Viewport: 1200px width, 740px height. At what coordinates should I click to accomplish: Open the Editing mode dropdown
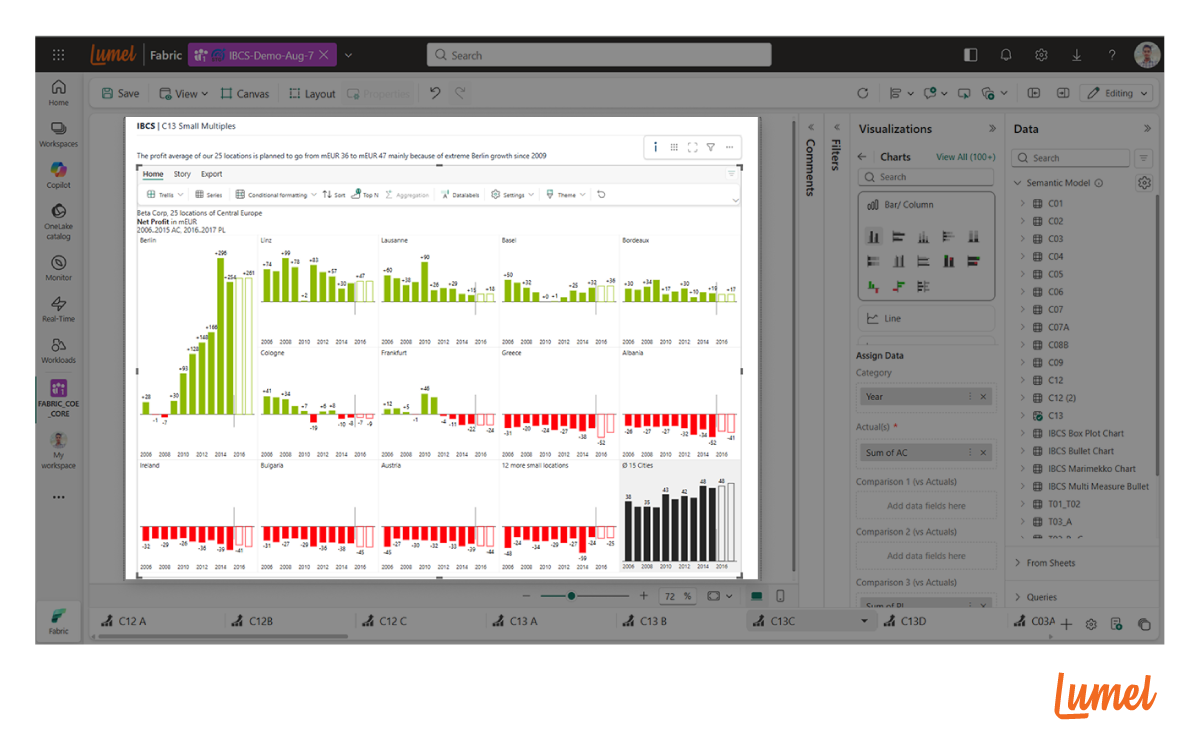point(1117,93)
